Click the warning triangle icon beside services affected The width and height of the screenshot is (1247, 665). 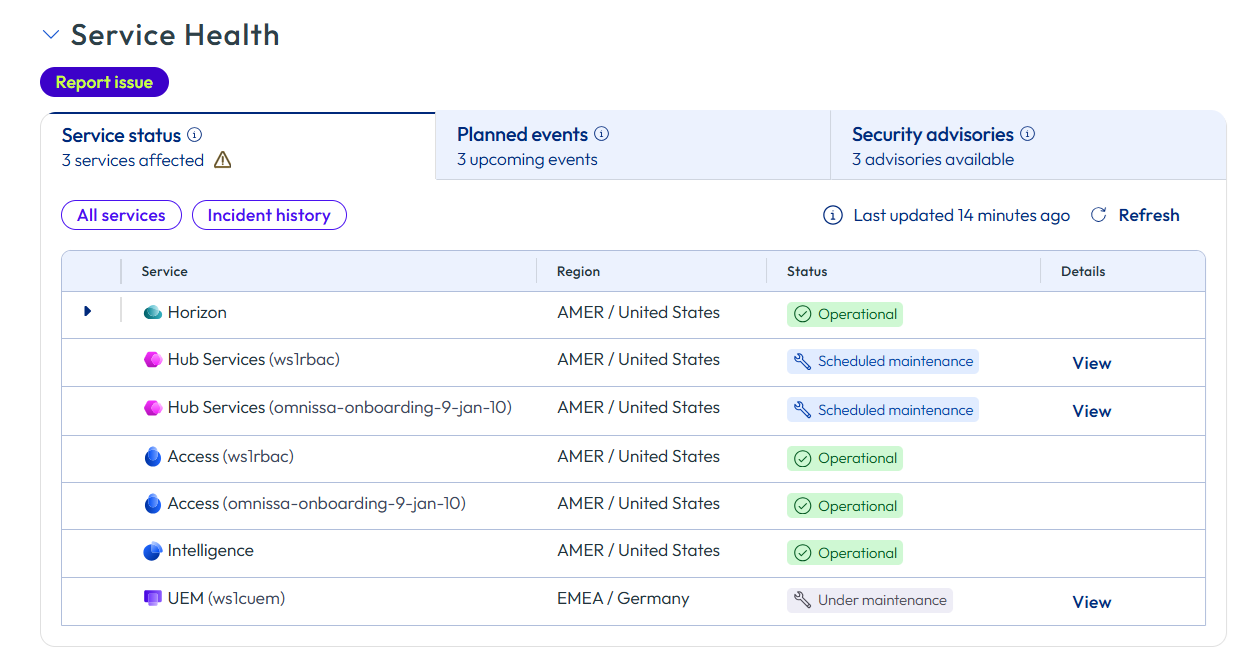tap(223, 160)
